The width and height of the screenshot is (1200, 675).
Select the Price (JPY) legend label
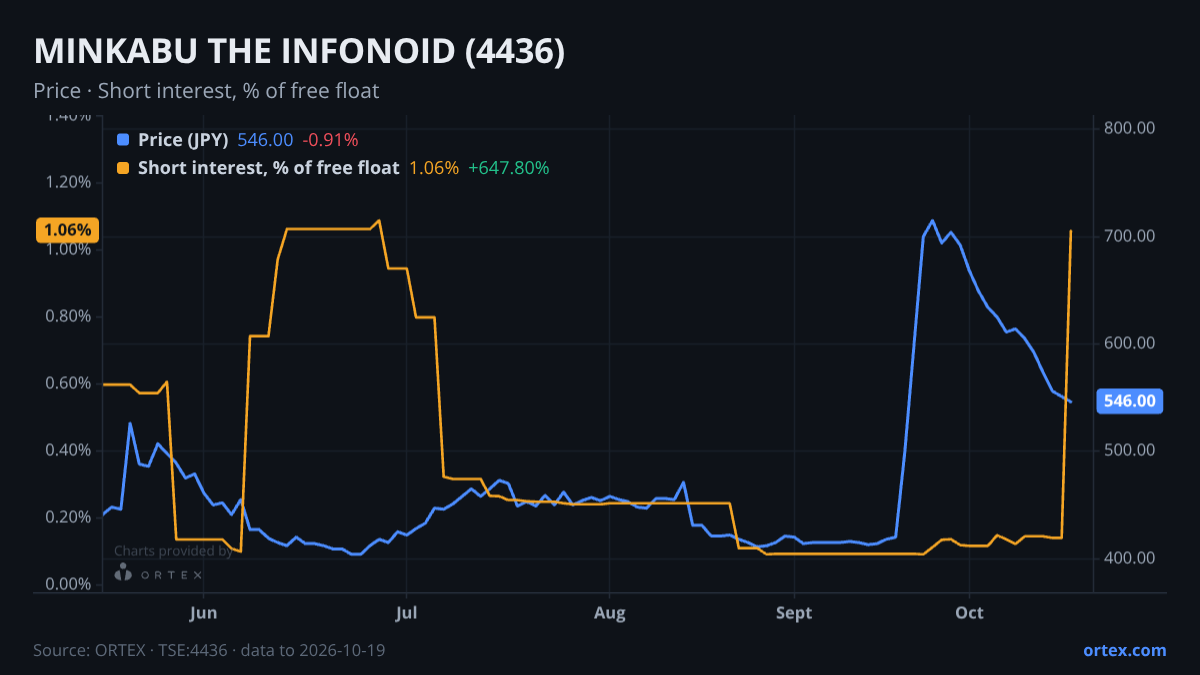tap(183, 140)
